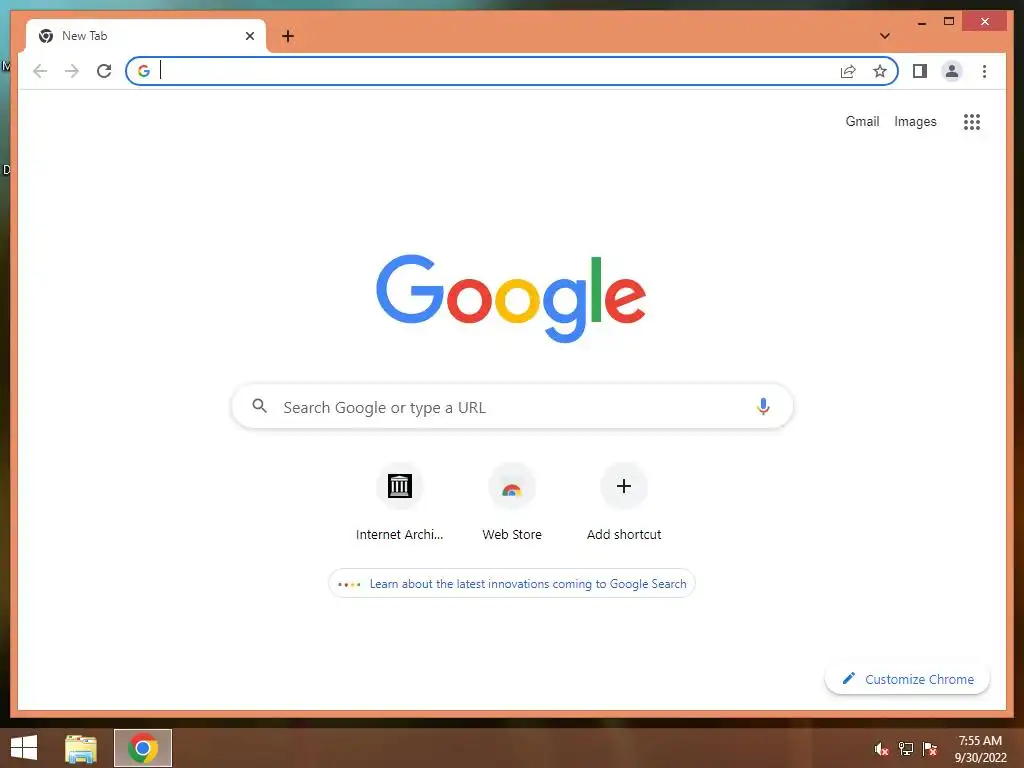Viewport: 1024px width, 768px height.
Task: Minimize the Chrome window
Action: [x=921, y=22]
